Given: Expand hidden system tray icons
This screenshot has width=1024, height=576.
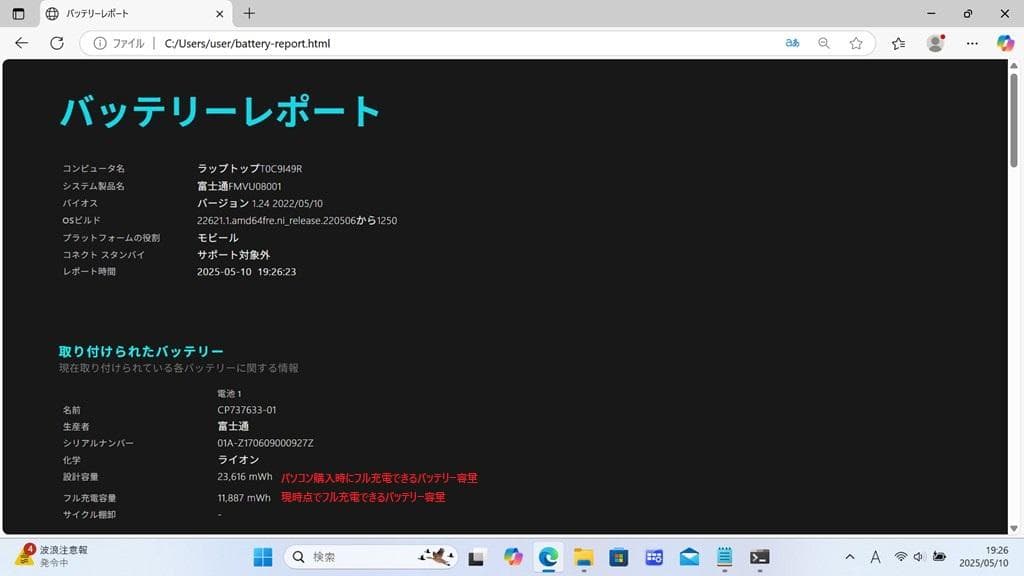Looking at the screenshot, I should point(849,557).
